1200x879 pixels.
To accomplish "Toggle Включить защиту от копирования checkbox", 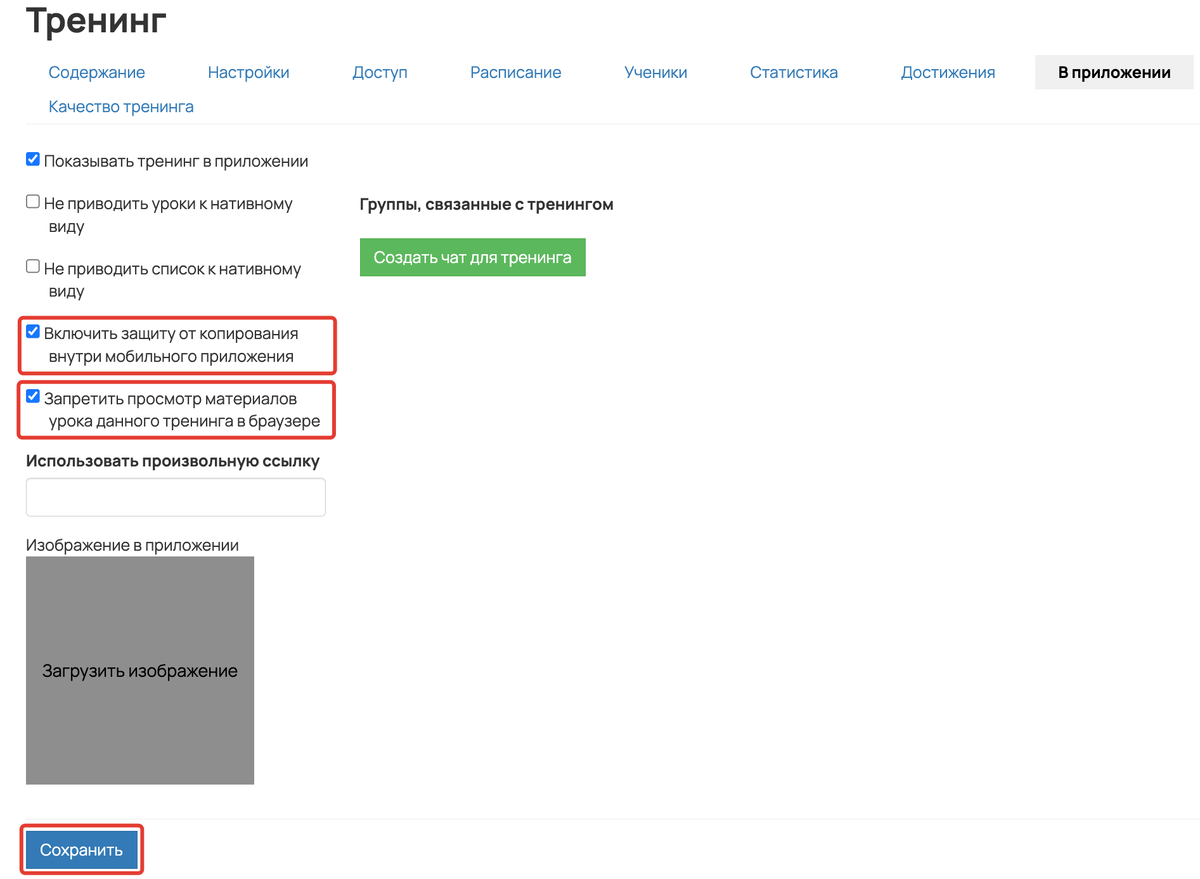I will (x=33, y=332).
